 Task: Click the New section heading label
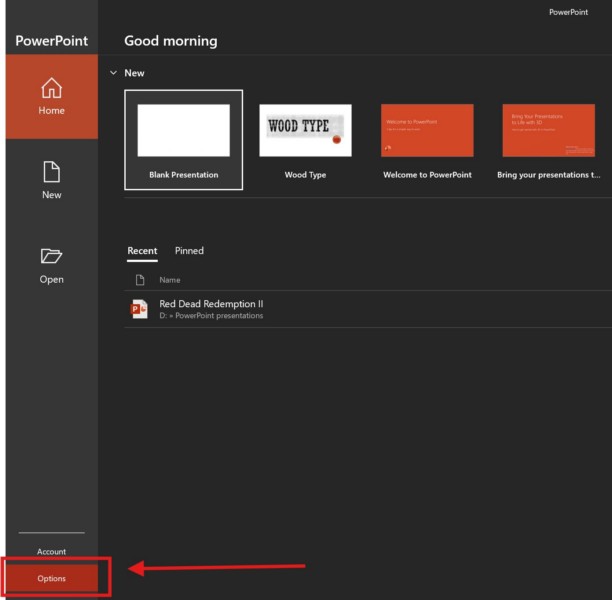tap(134, 73)
